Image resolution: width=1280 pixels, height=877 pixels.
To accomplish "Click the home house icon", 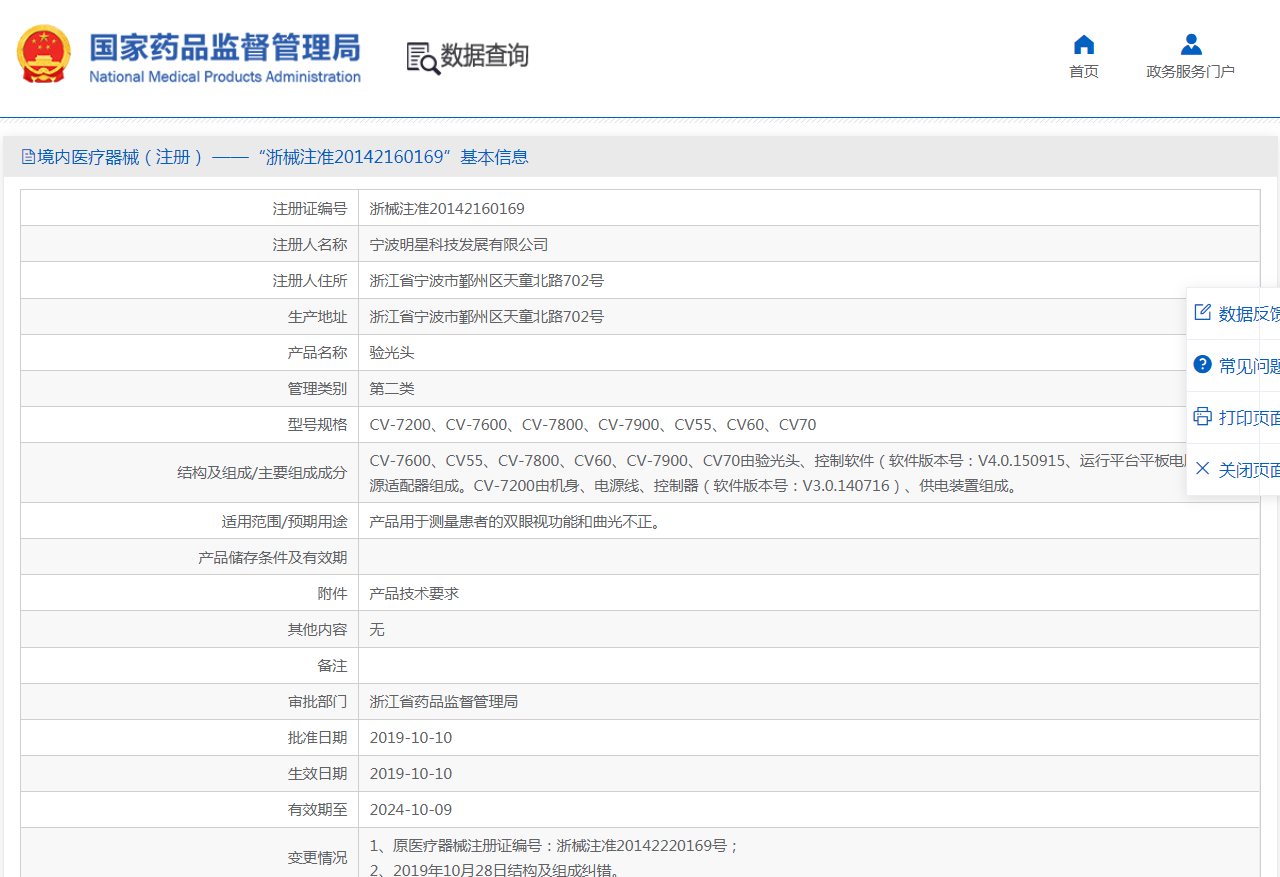I will point(1083,45).
